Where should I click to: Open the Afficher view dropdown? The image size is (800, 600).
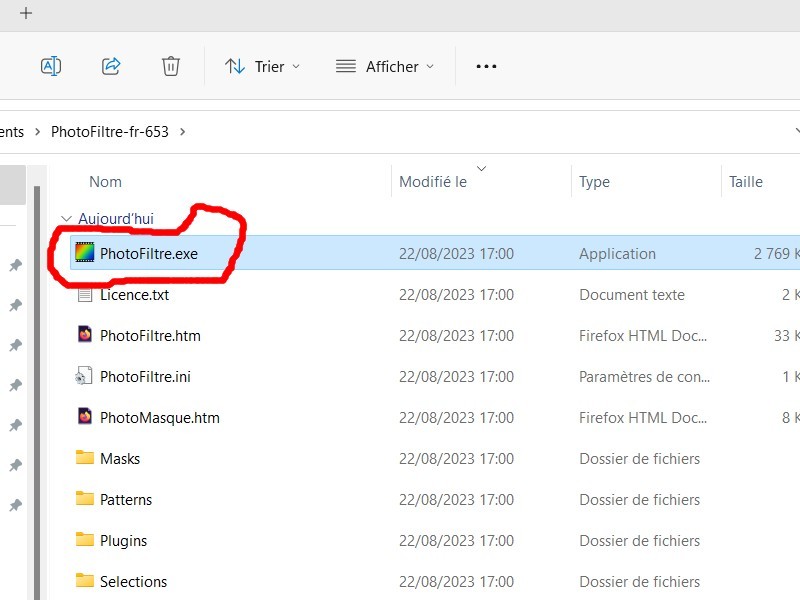(x=385, y=66)
